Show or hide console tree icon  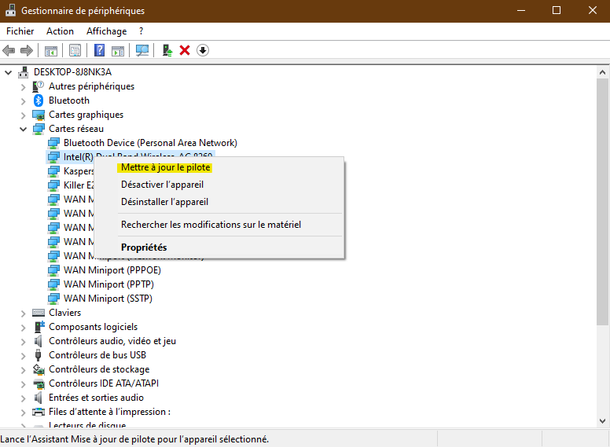pos(51,51)
